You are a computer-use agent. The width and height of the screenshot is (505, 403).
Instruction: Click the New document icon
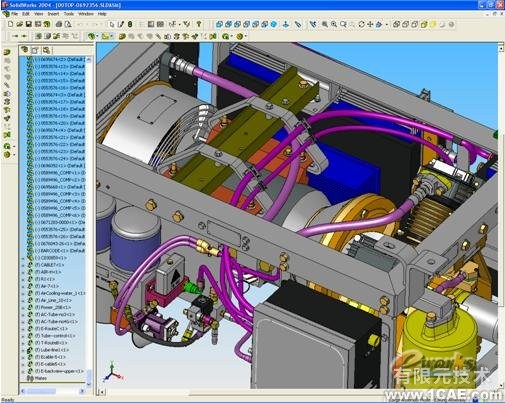[x=11, y=24]
